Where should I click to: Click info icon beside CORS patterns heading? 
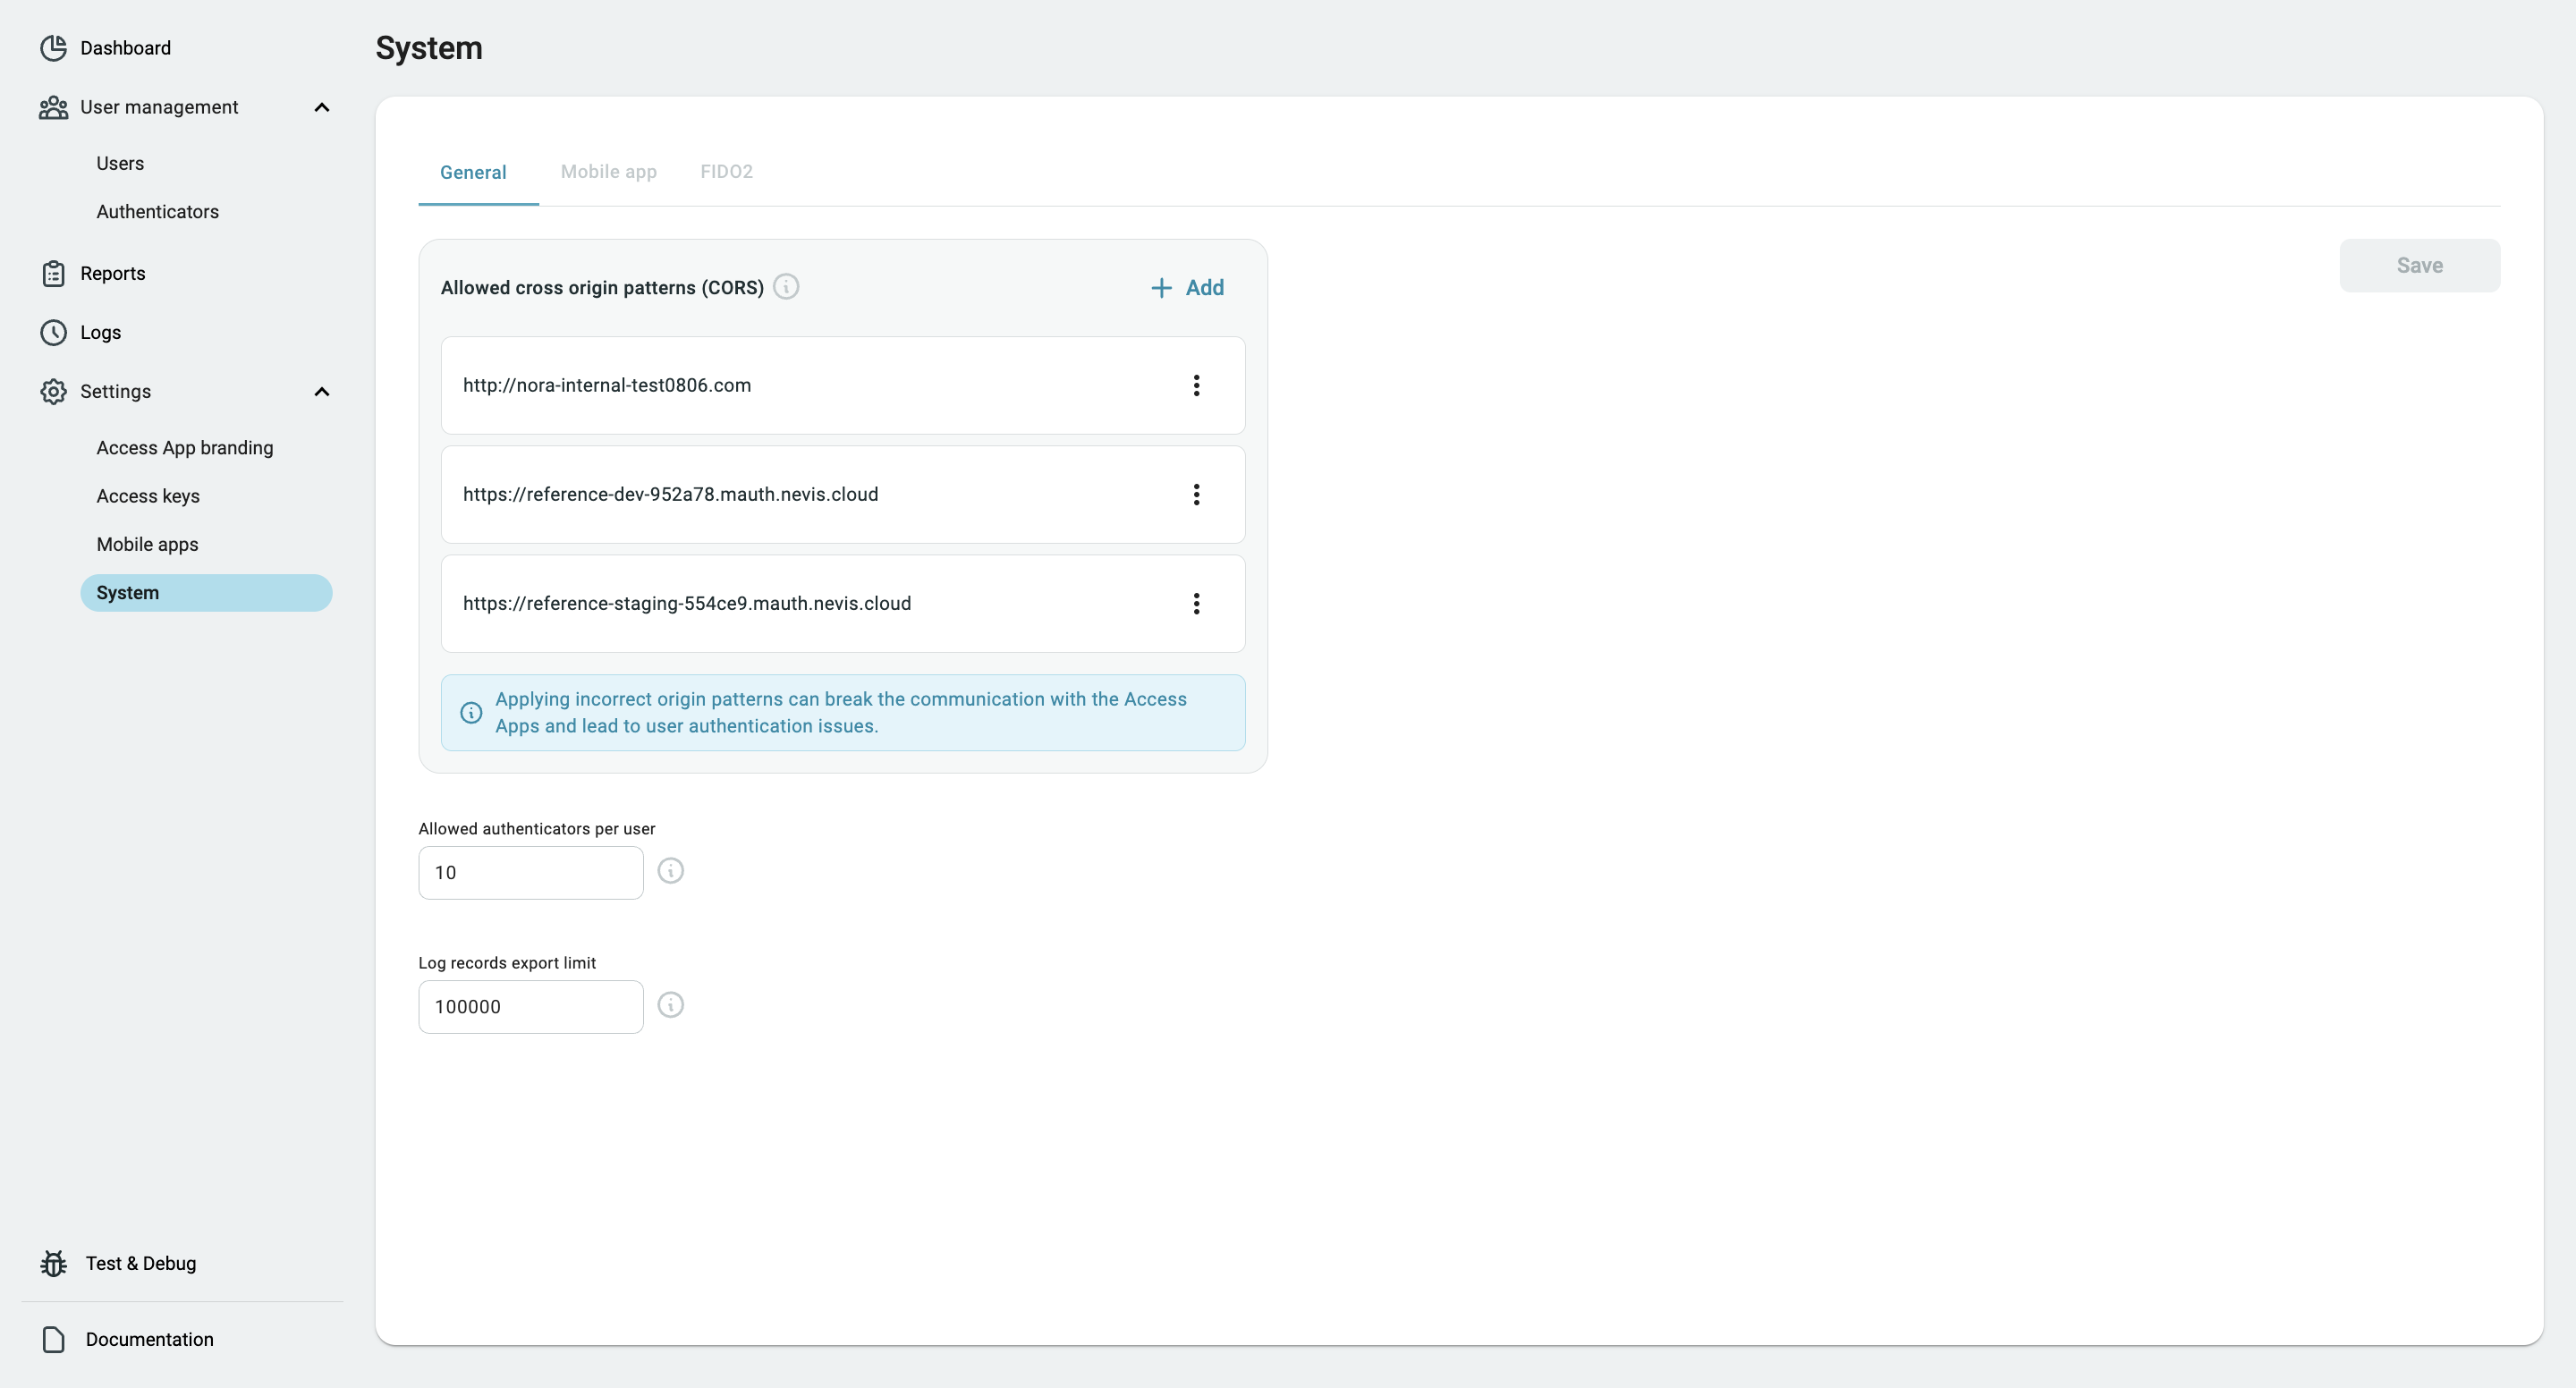(x=786, y=287)
